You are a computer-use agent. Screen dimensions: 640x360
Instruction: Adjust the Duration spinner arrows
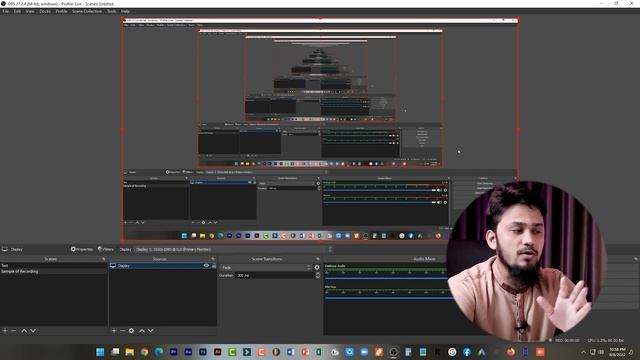coord(318,276)
